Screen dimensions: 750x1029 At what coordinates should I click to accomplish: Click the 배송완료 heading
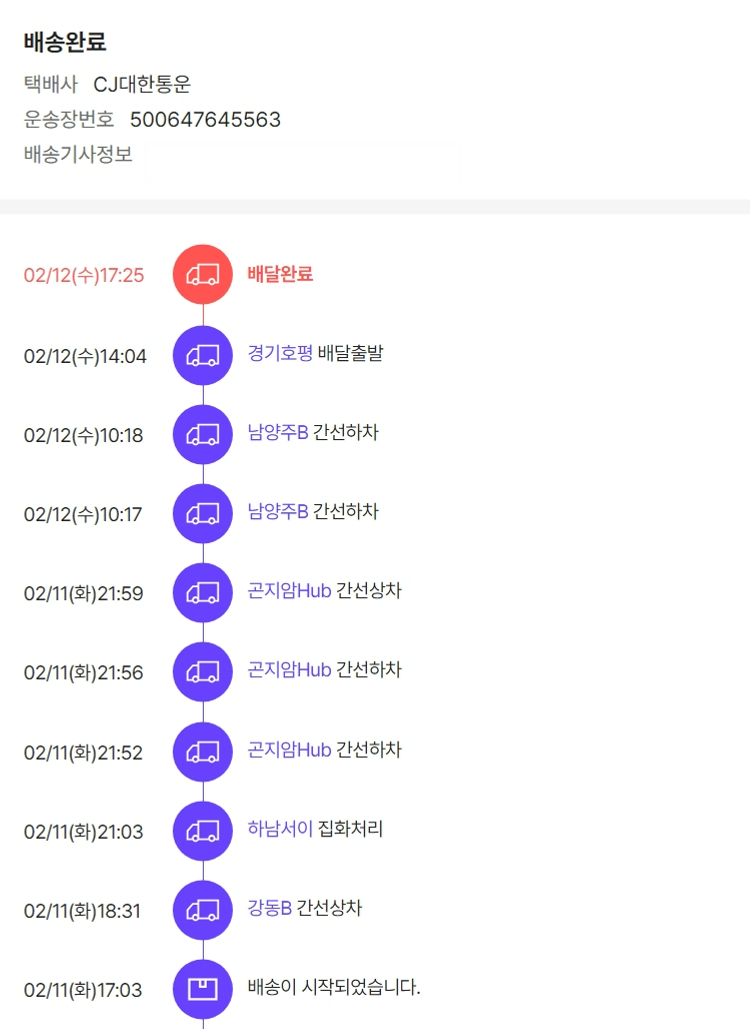[x=65, y=43]
